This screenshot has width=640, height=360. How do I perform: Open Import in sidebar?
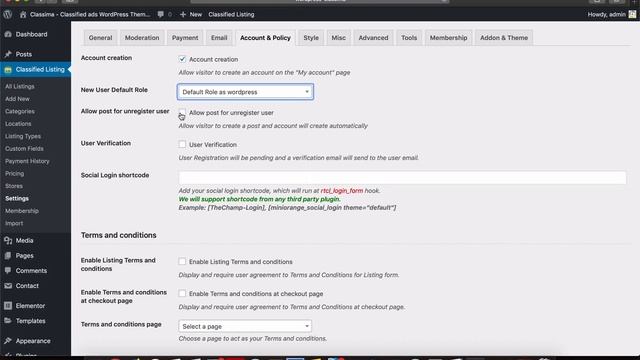(x=14, y=223)
